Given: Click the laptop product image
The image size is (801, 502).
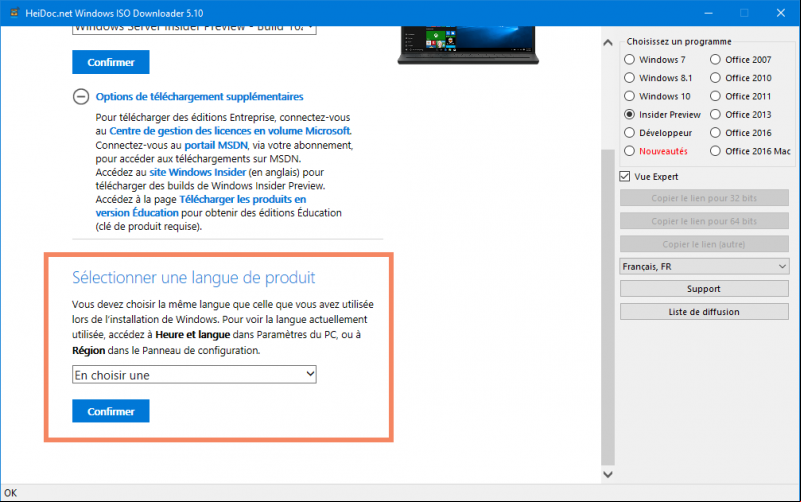Looking at the screenshot, I should tap(468, 45).
